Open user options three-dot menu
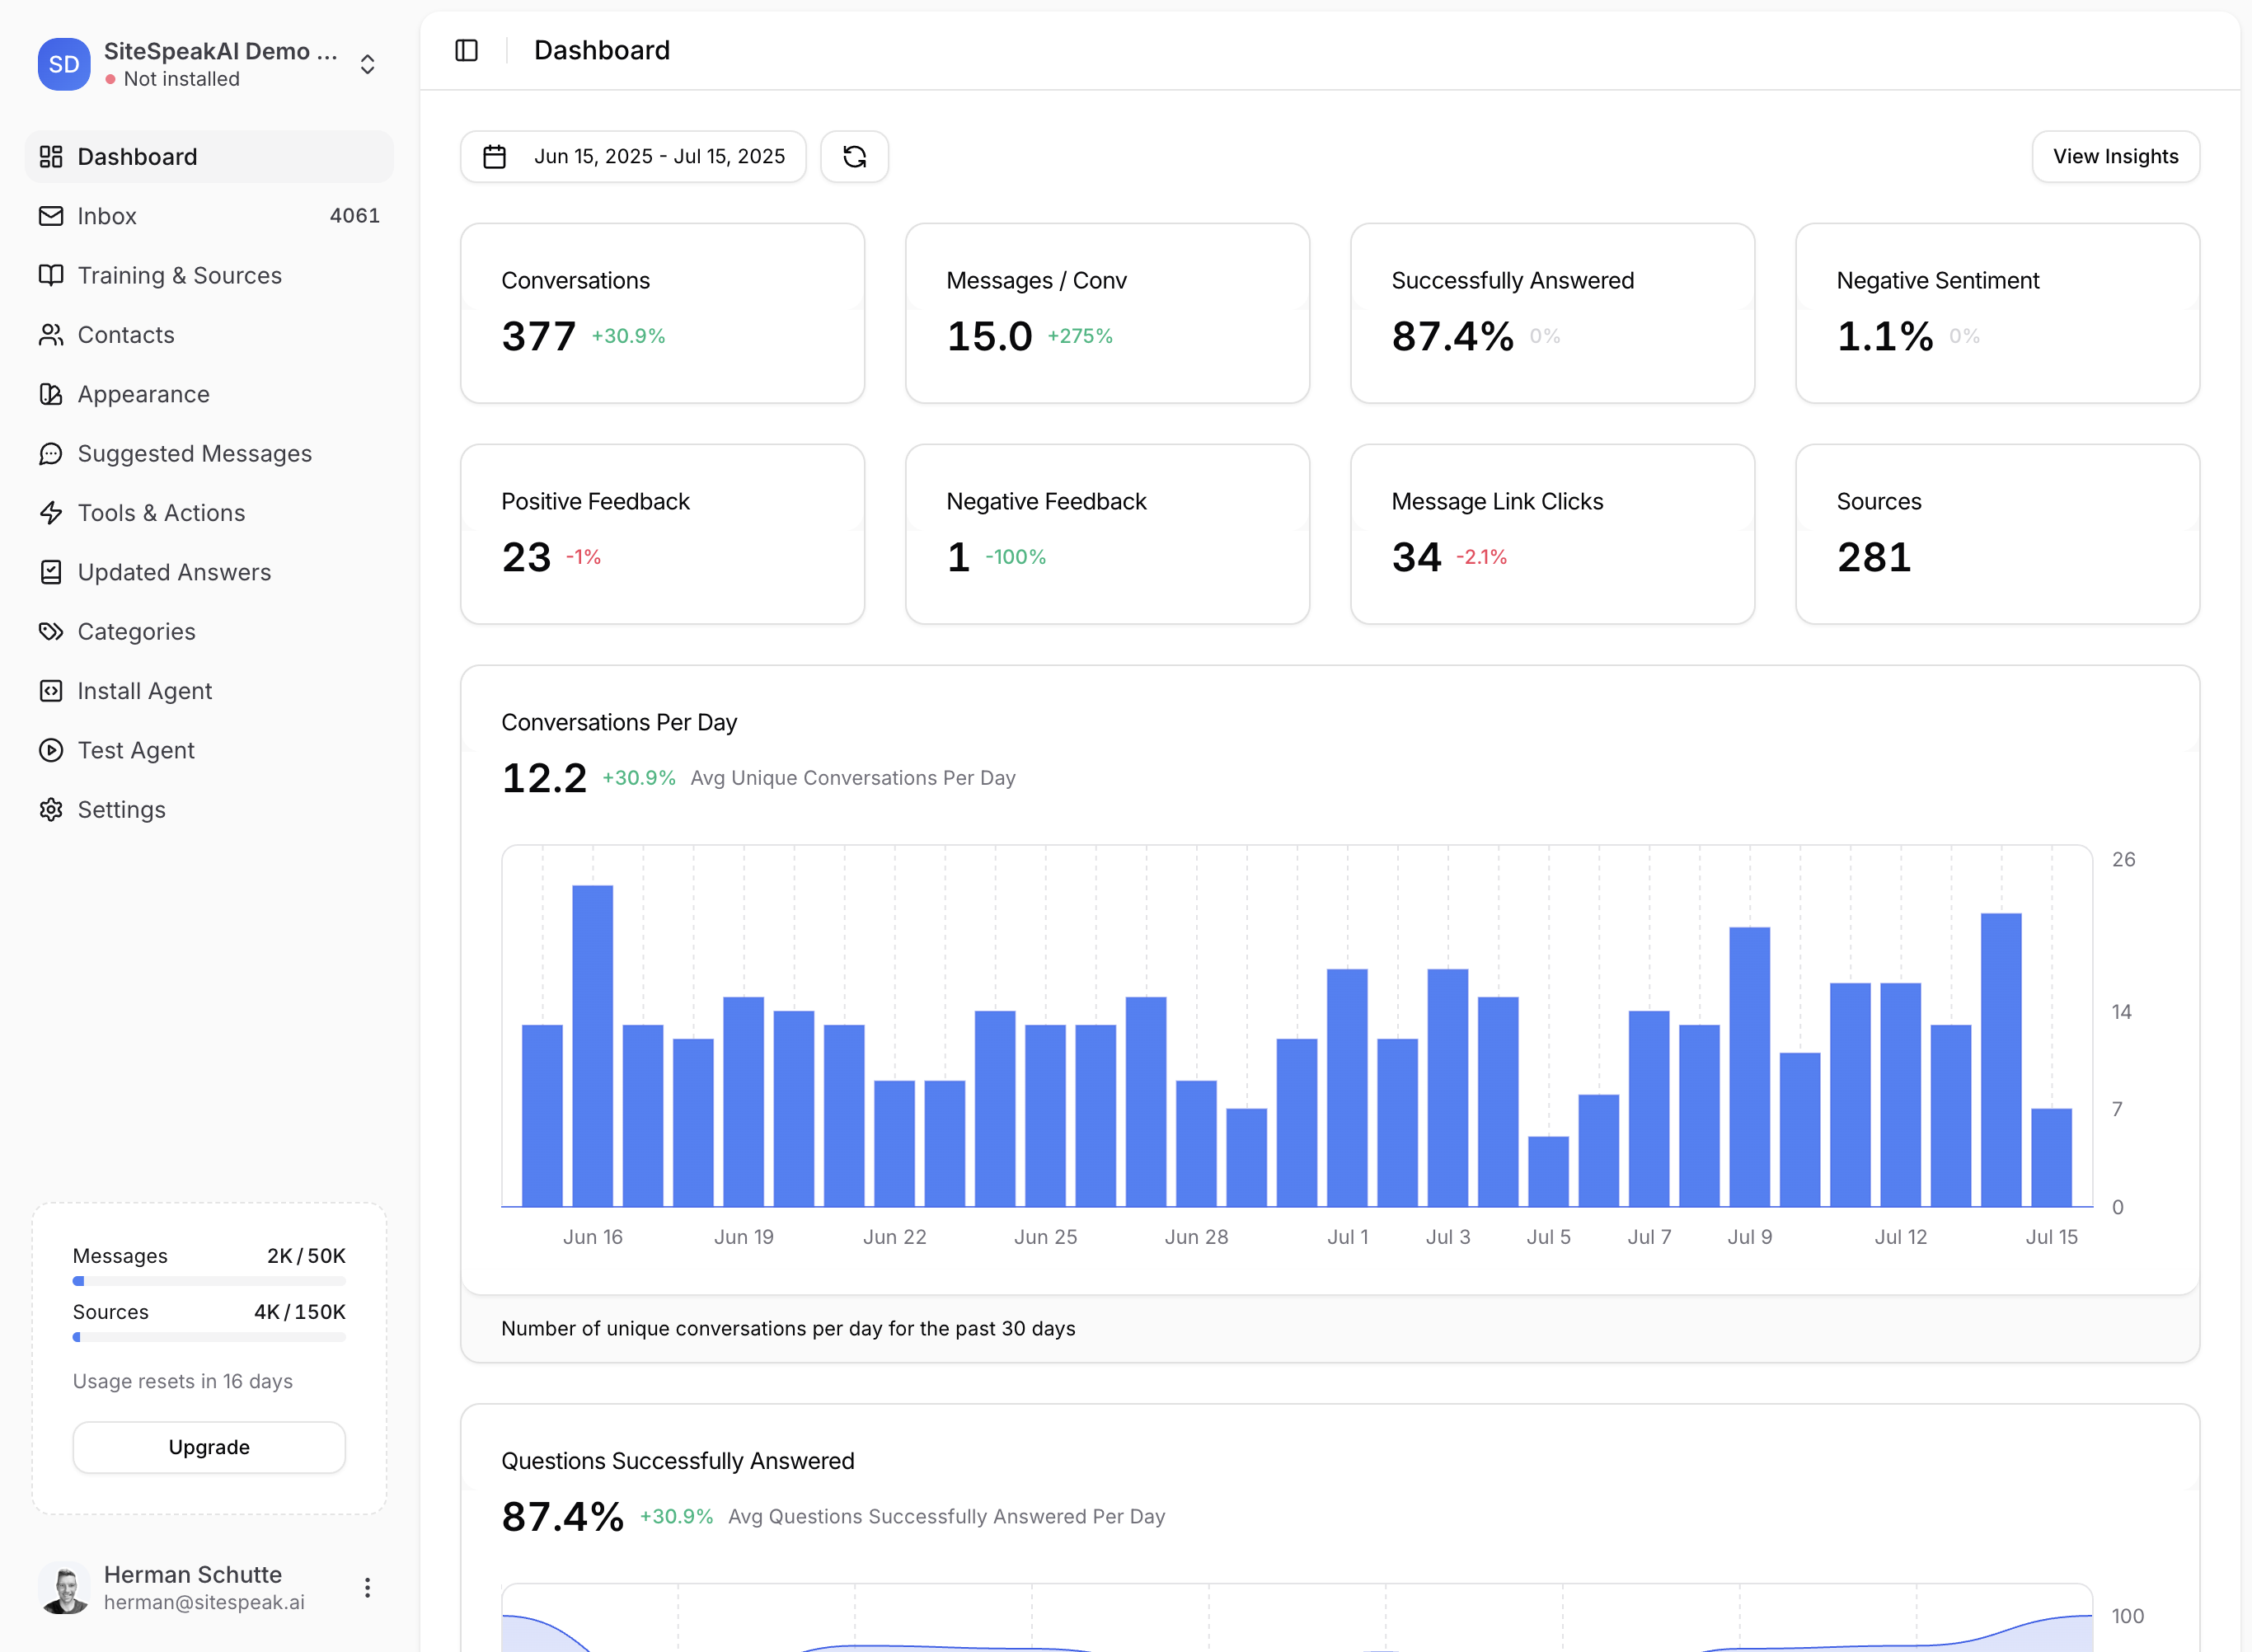The width and height of the screenshot is (2252, 1652). point(367,1588)
